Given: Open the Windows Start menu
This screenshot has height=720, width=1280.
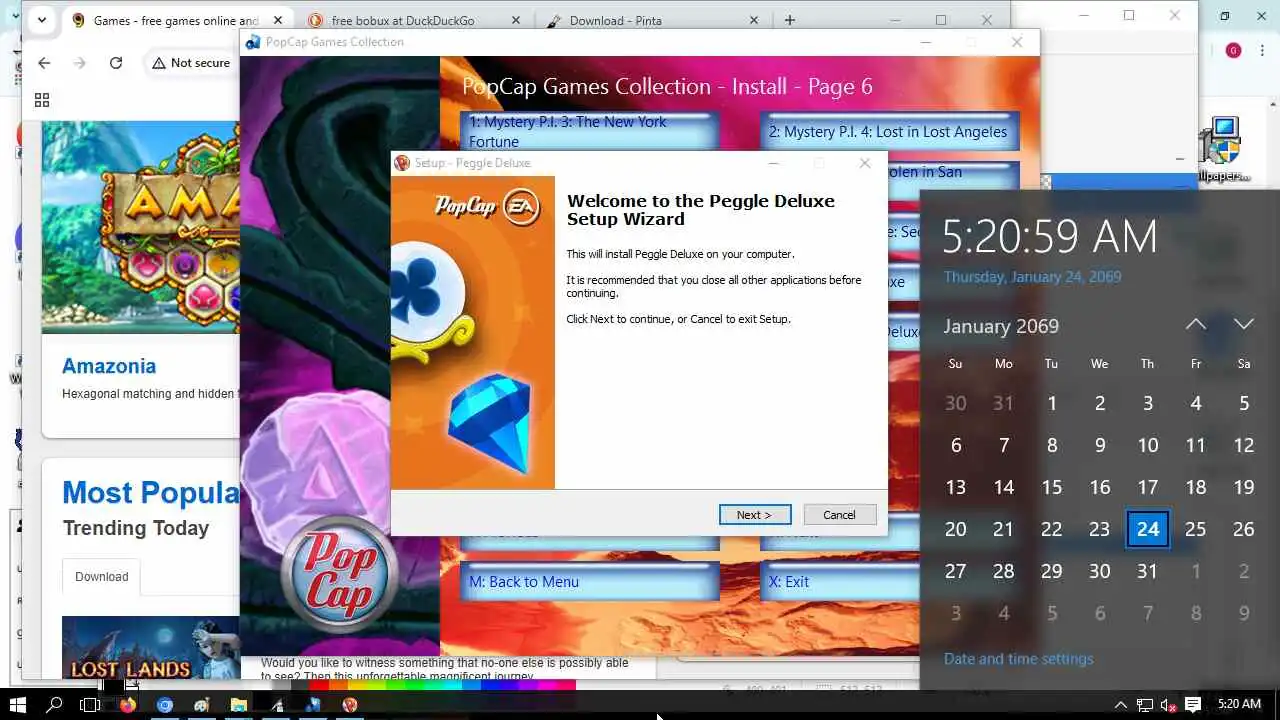Looking at the screenshot, I should click(x=18, y=705).
